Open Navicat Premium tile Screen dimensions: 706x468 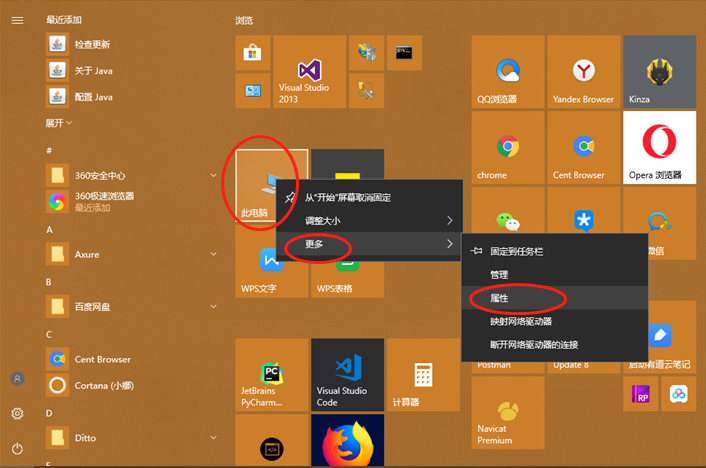coord(508,413)
